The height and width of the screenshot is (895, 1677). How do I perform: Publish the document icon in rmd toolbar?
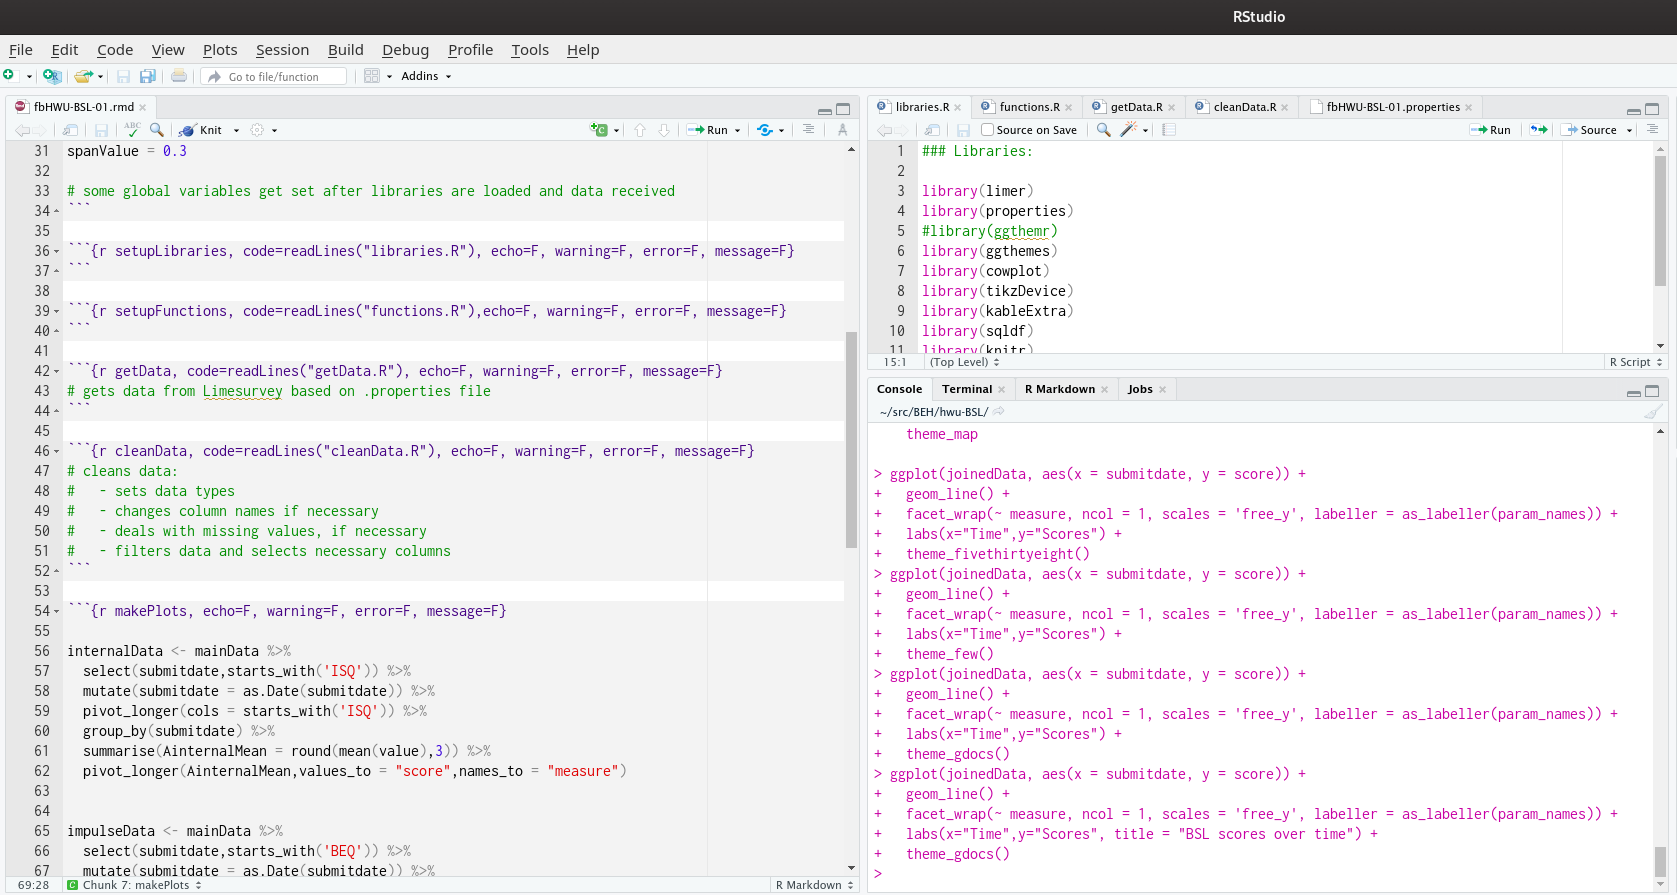tap(765, 130)
